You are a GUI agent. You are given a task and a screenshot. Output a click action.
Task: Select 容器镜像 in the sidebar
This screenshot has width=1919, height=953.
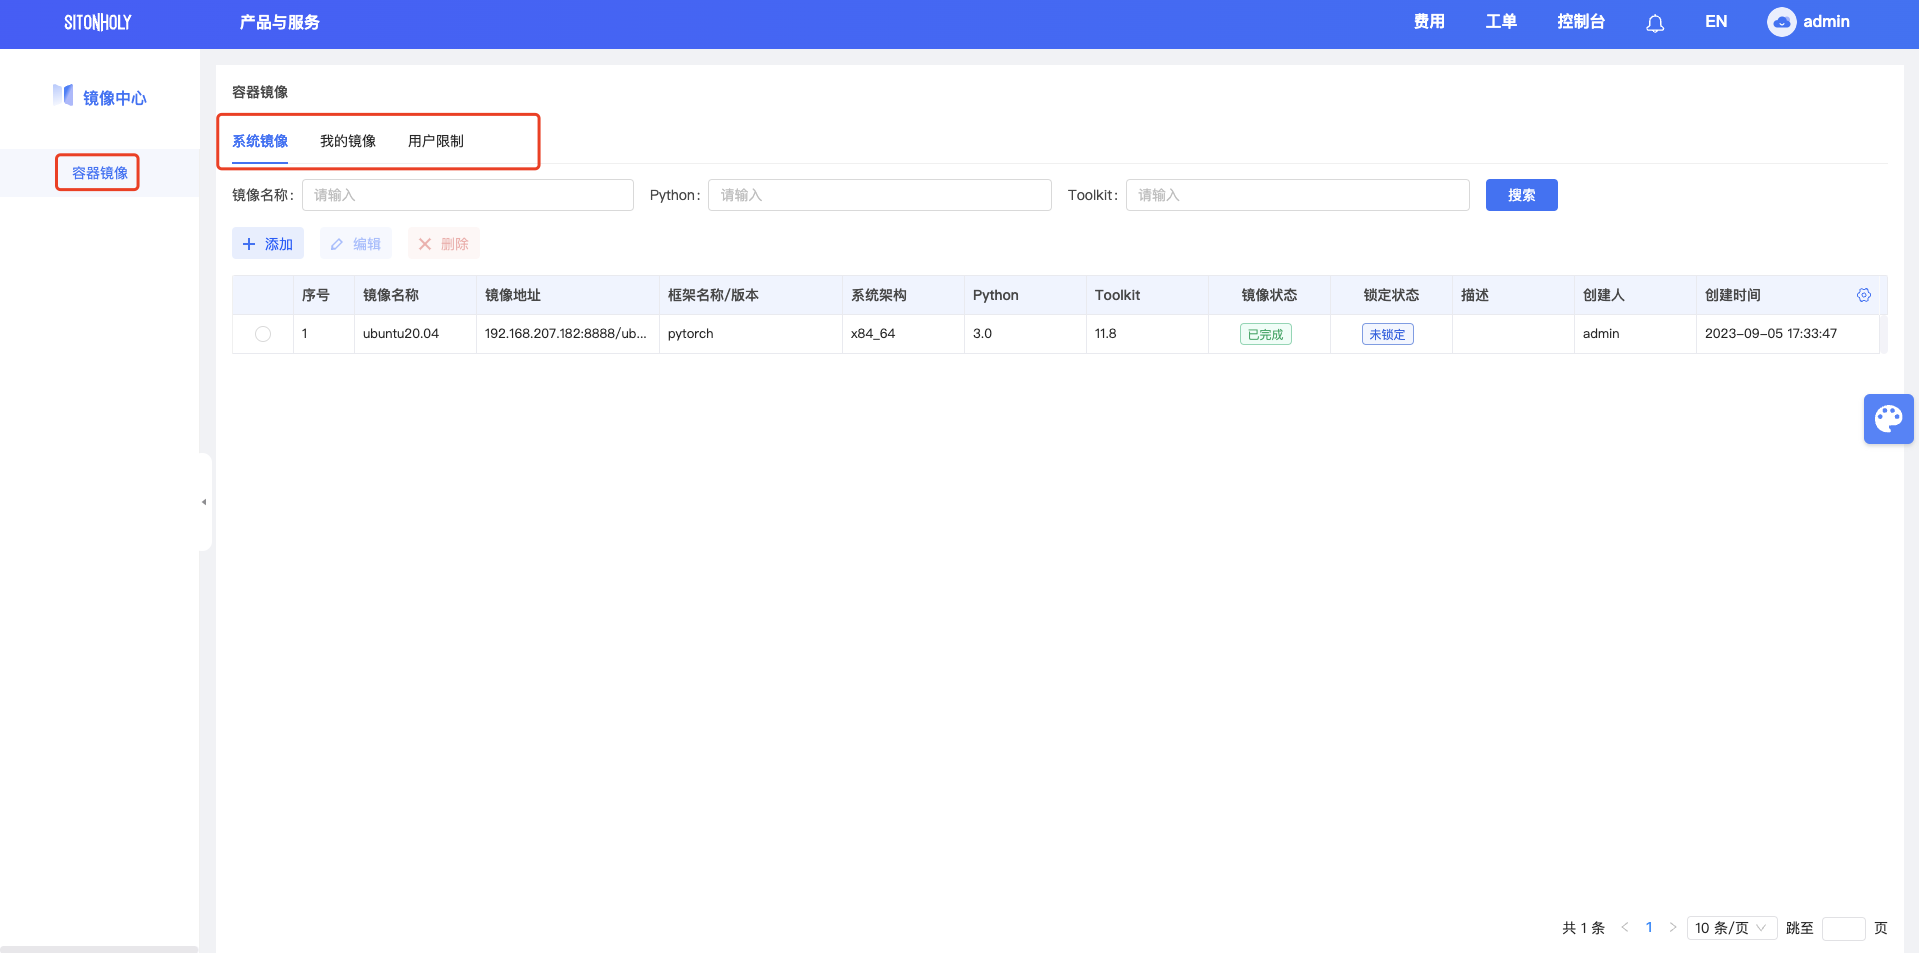point(99,173)
